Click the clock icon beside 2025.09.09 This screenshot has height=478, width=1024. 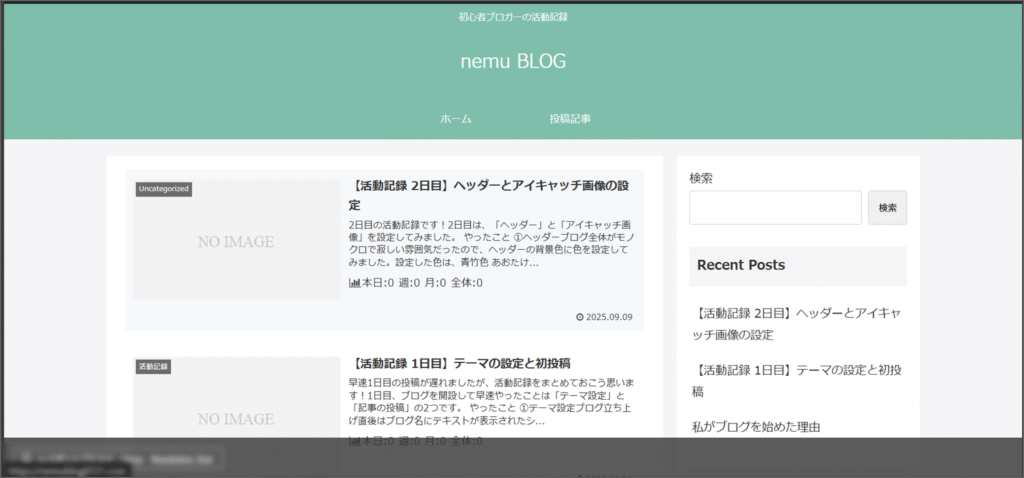580,317
